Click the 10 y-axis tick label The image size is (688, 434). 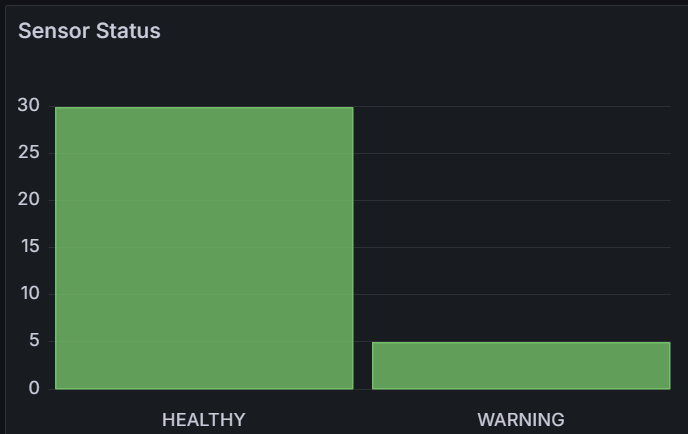point(30,294)
